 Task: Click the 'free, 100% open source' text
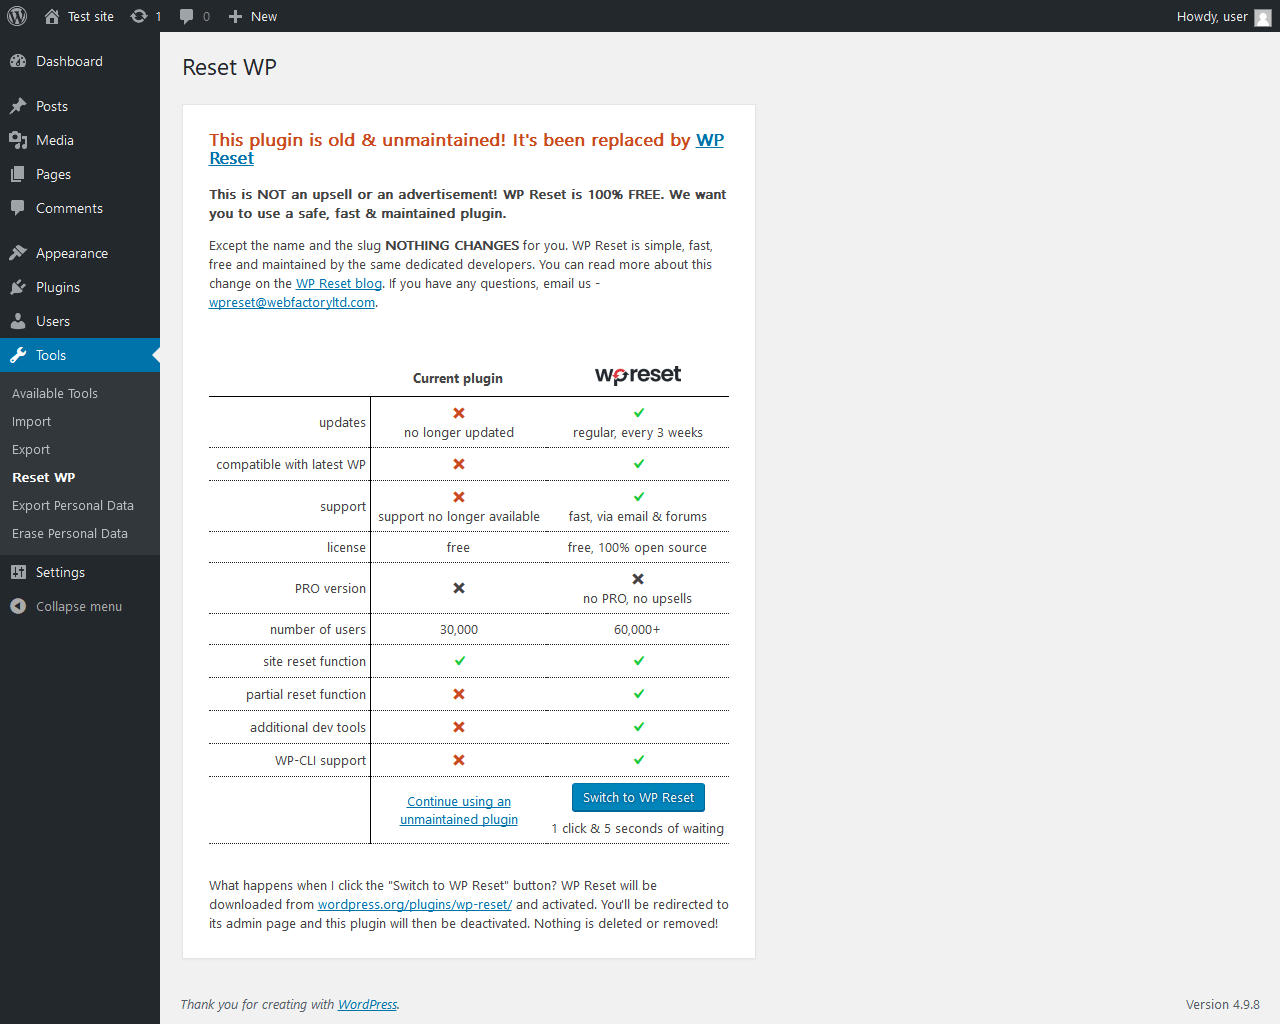pyautogui.click(x=637, y=548)
